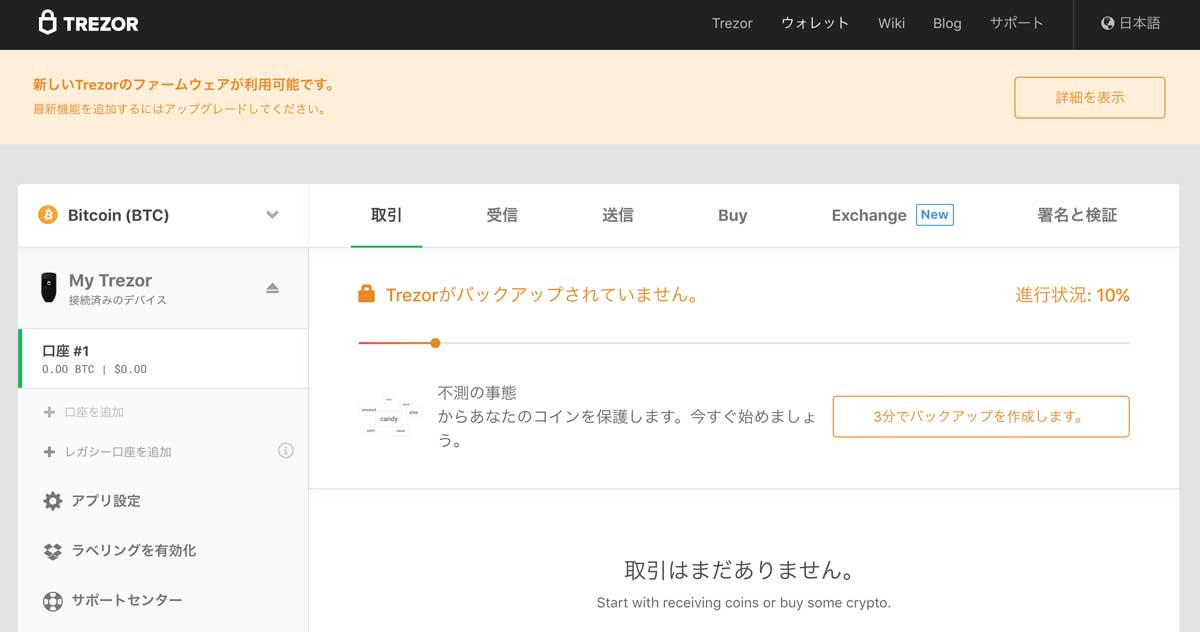
Task: Click the 進行状況: 10% text
Action: 1073,295
